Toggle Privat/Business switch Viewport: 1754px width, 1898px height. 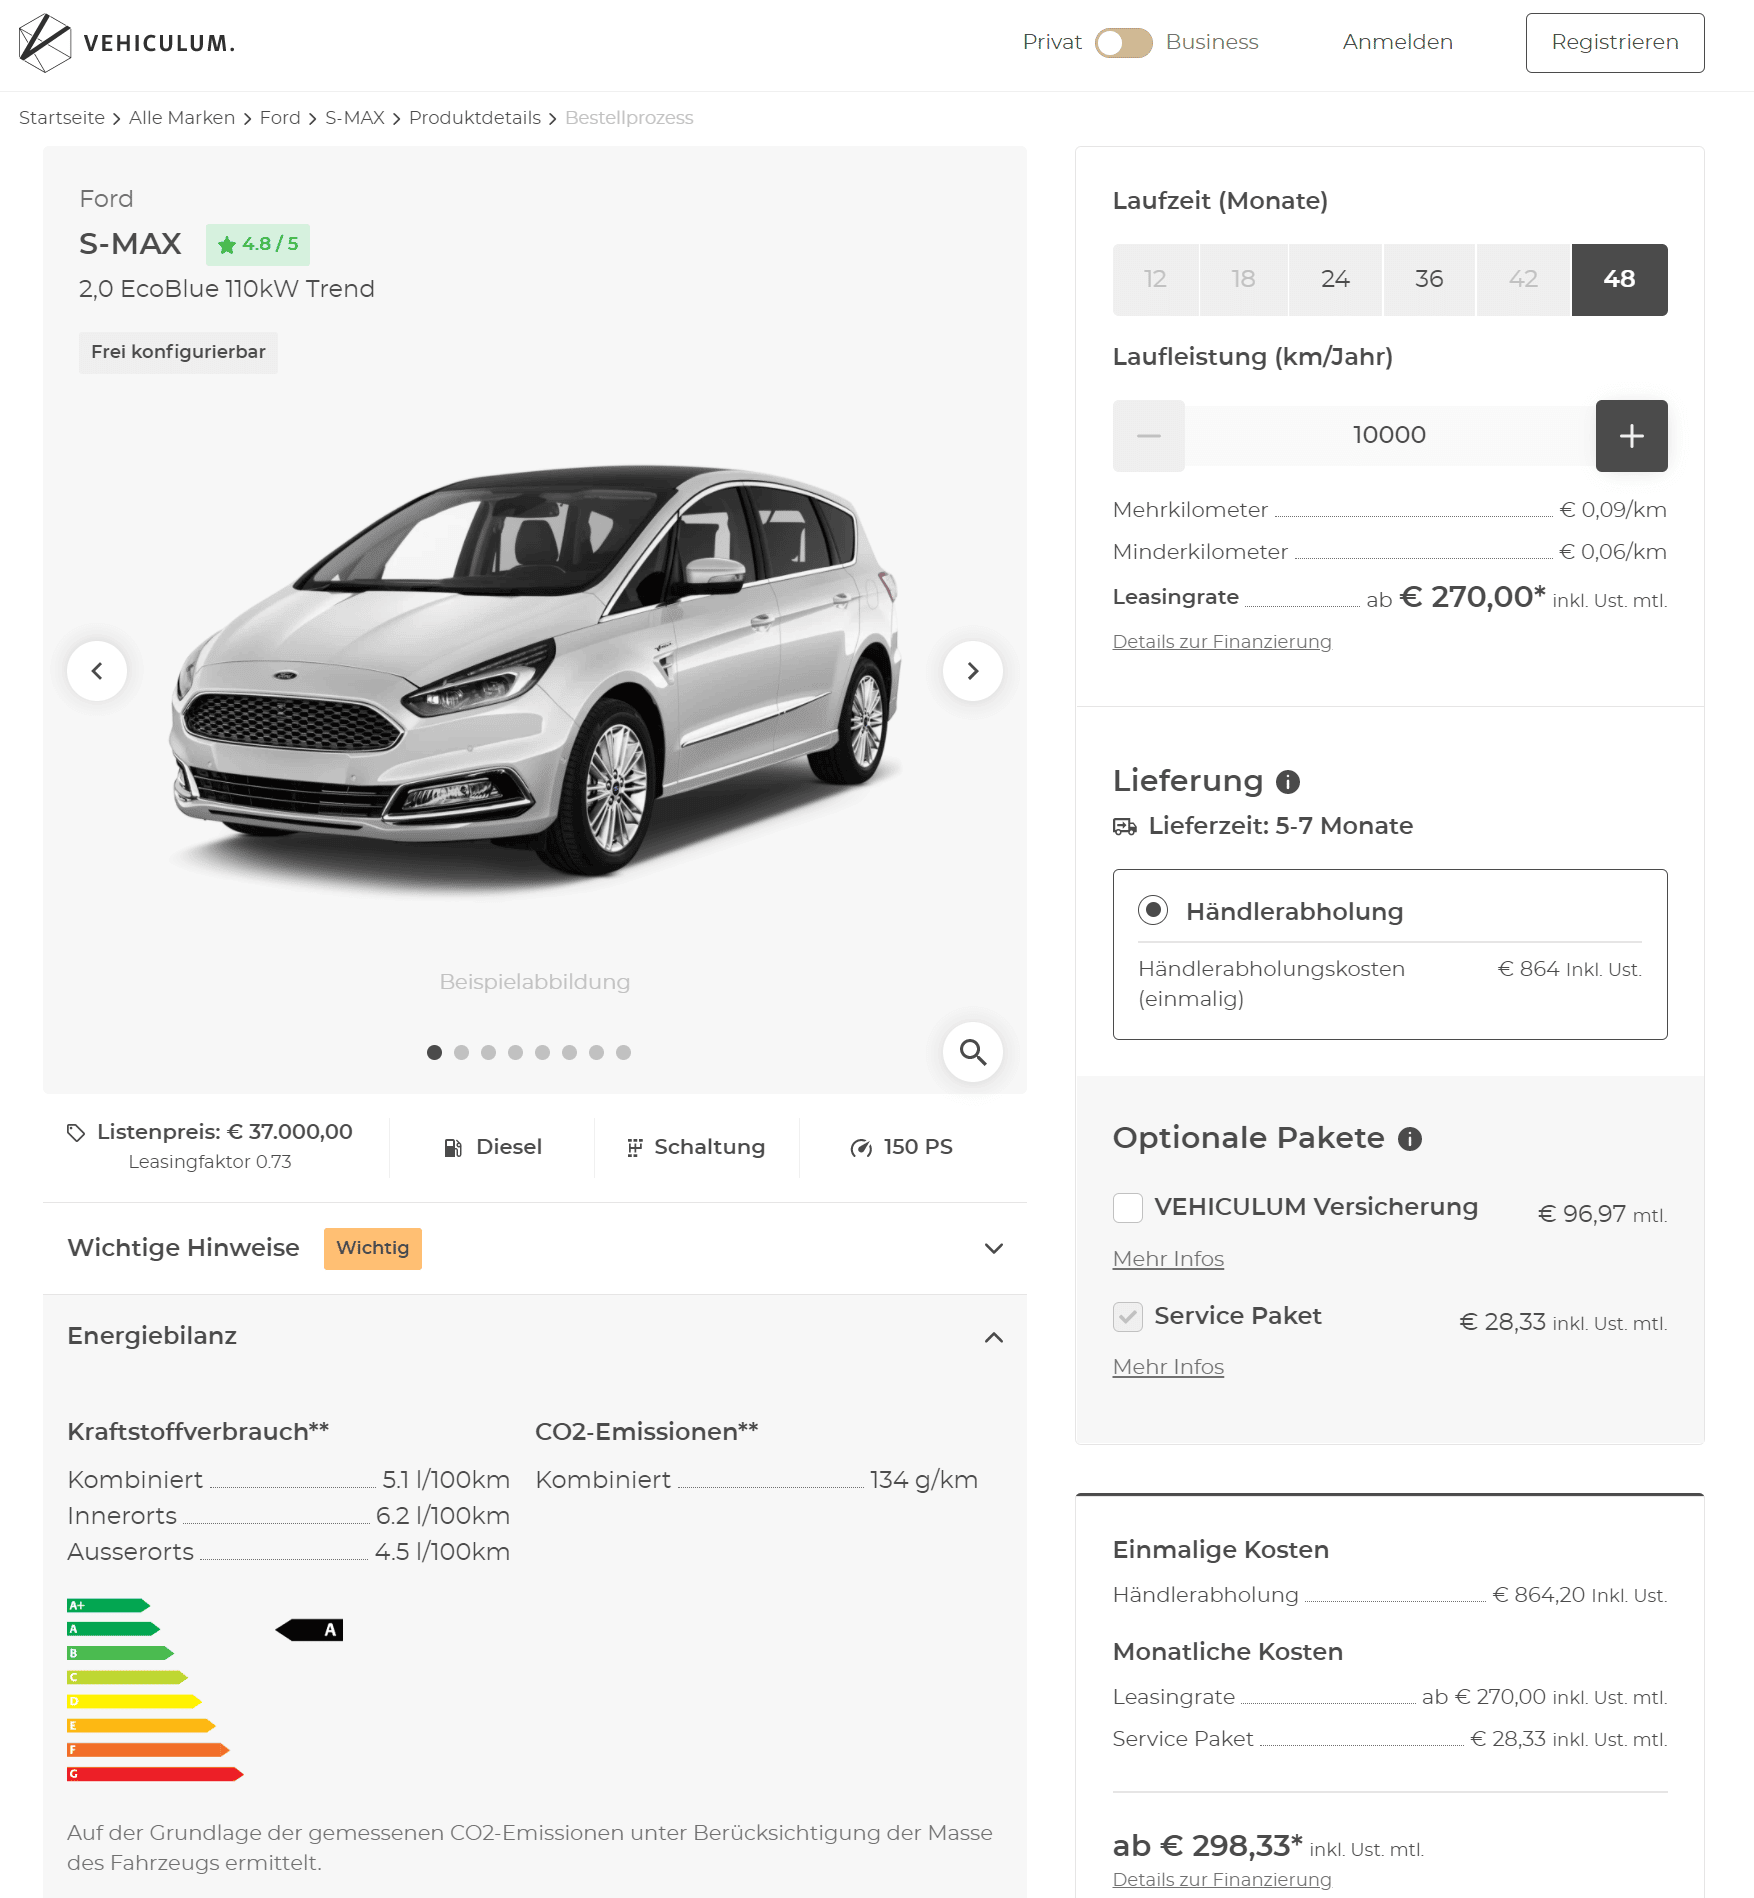click(x=1124, y=43)
